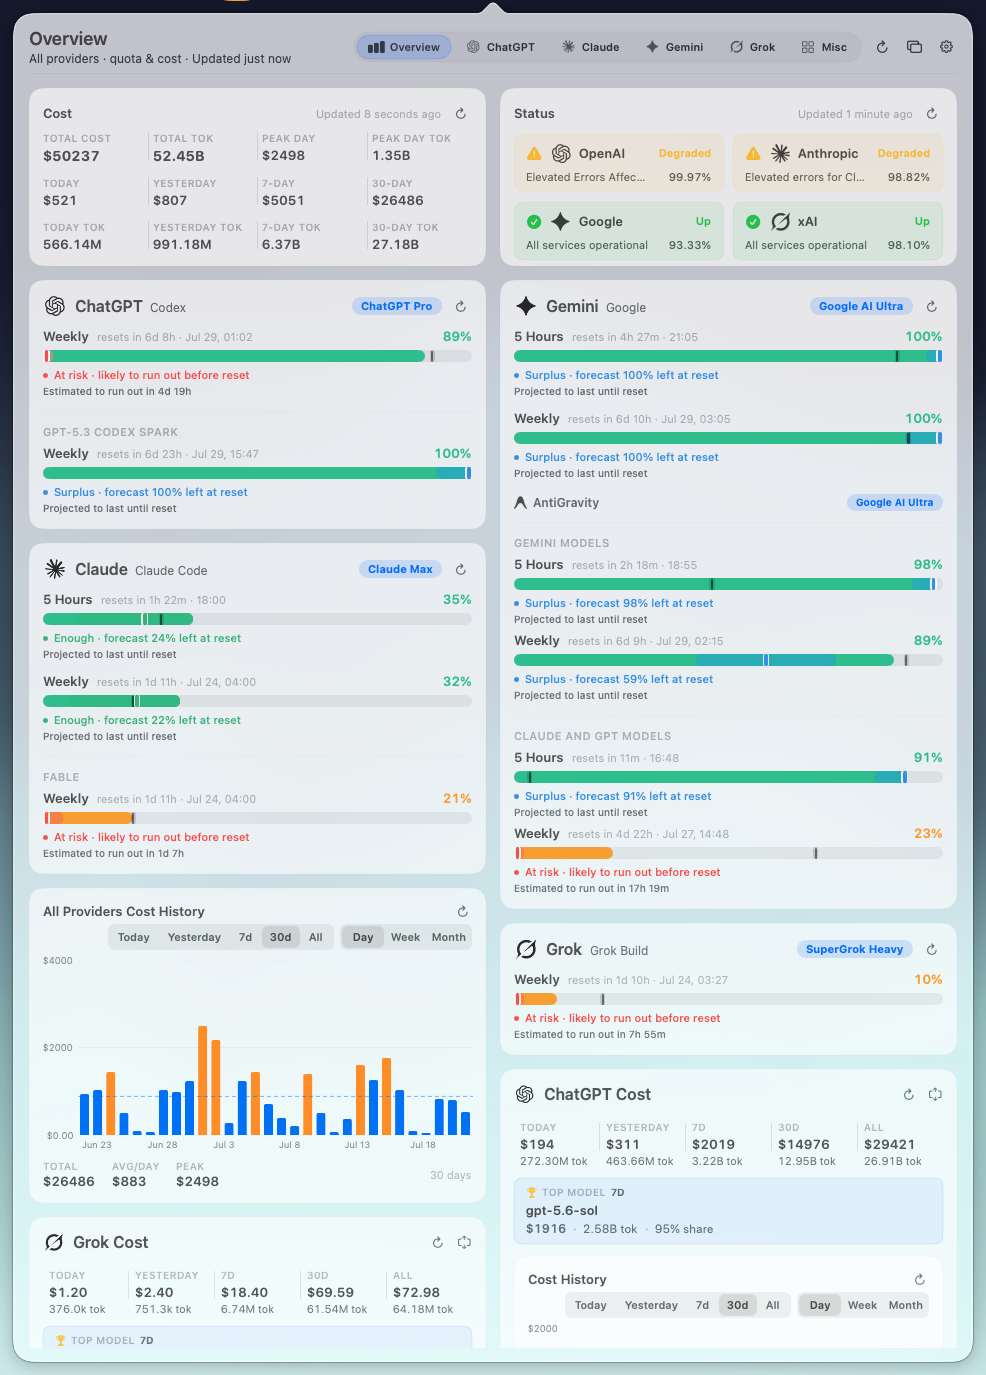Screen dimensions: 986x1375
Task: Click the gpt-5.6-sol top model panel
Action: tap(728, 1211)
